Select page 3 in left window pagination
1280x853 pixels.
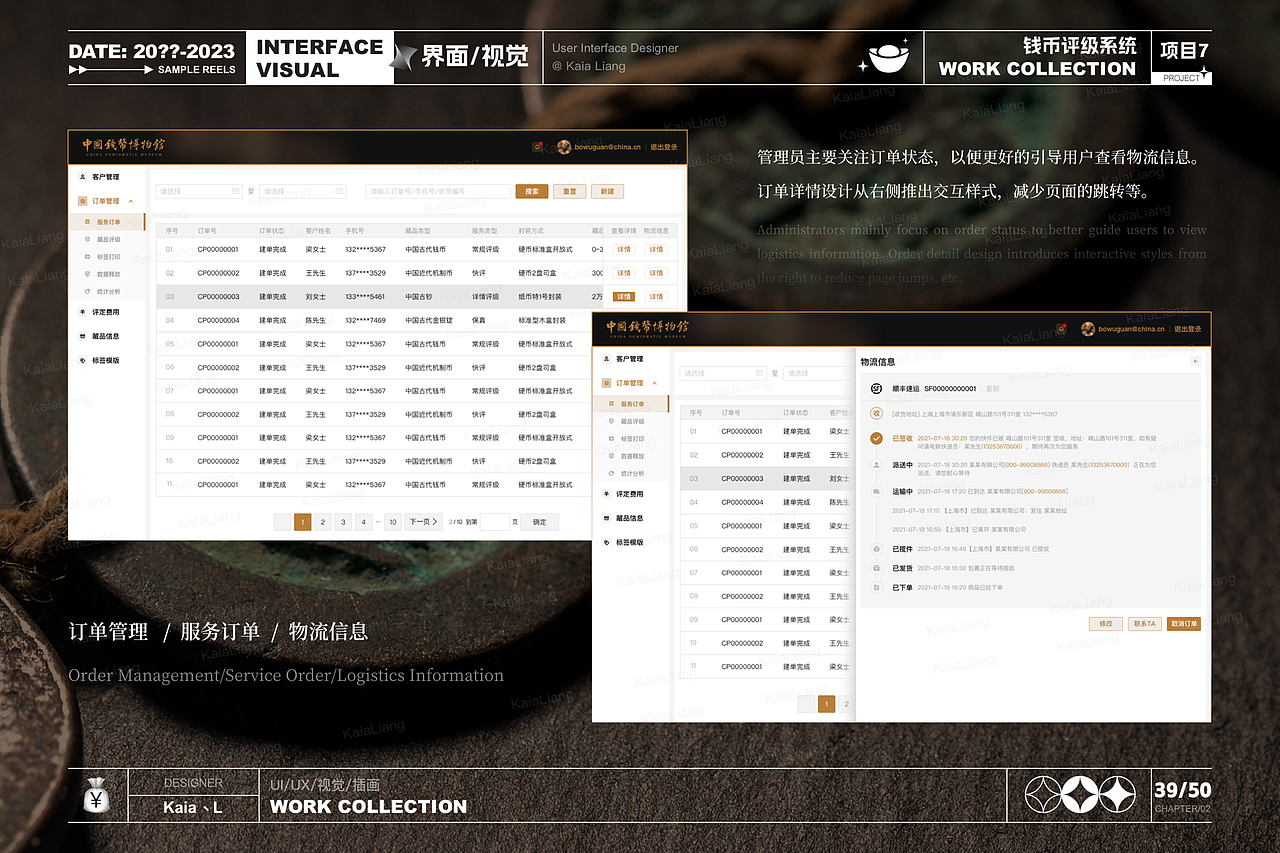coord(343,522)
